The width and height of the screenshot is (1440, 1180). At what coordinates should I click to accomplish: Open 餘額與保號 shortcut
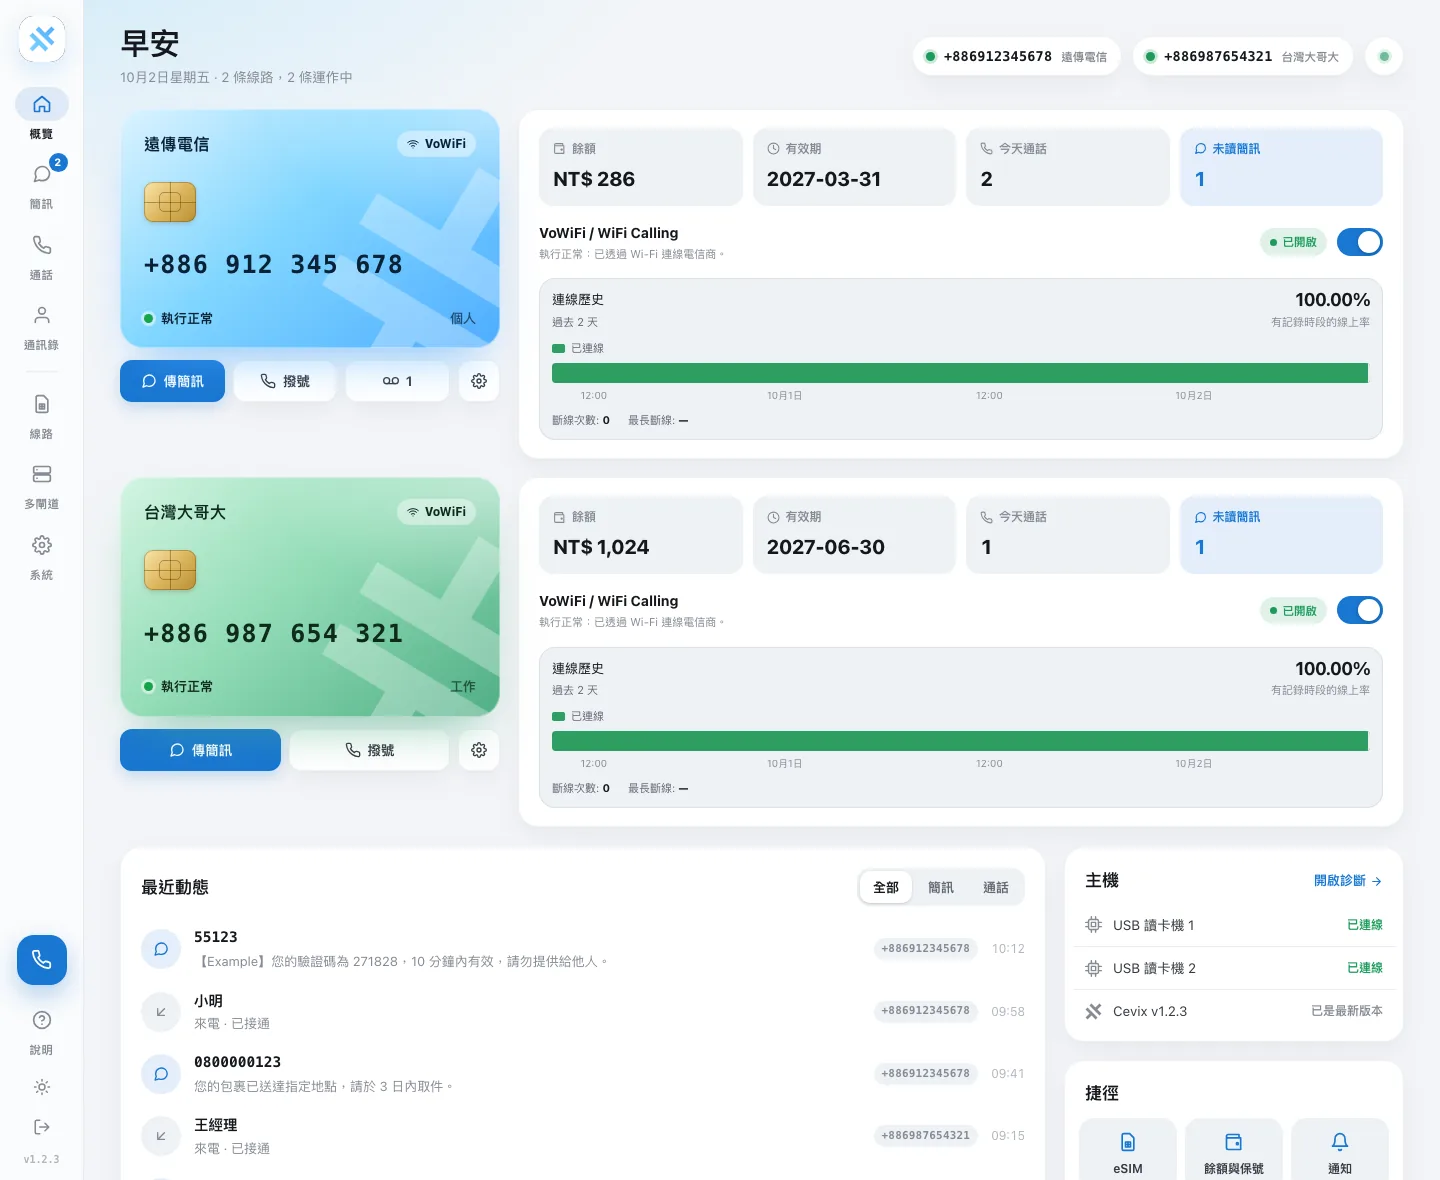(1234, 1150)
